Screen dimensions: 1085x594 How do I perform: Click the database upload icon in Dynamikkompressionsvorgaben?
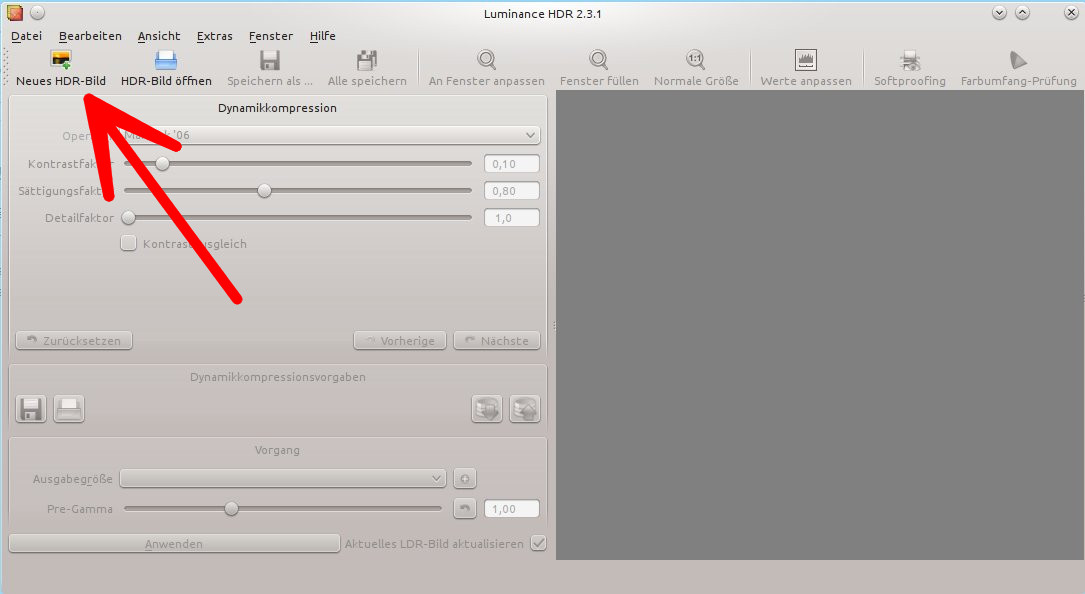[x=525, y=409]
